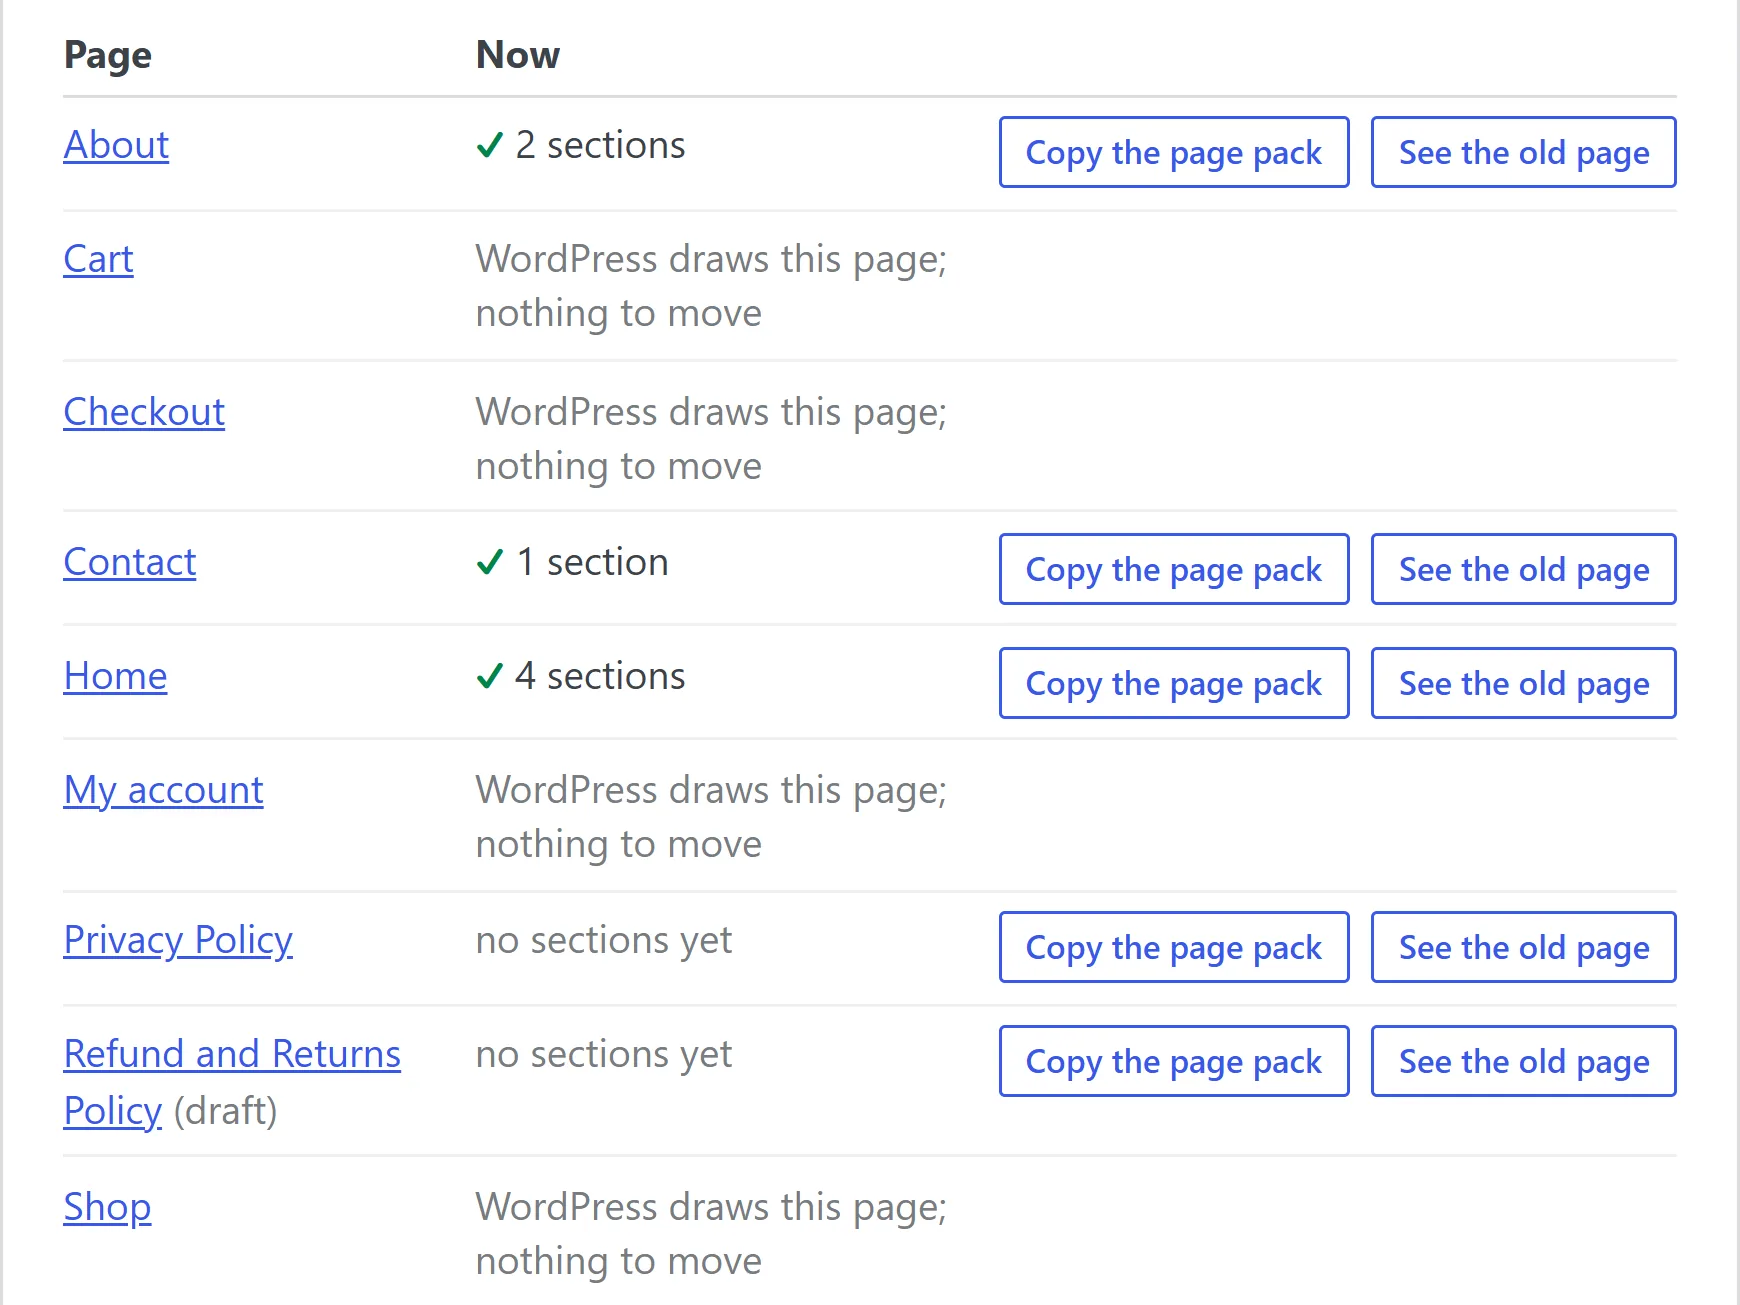
Task: Click Cart row's 'WordPress draws this page' text
Action: [711, 259]
